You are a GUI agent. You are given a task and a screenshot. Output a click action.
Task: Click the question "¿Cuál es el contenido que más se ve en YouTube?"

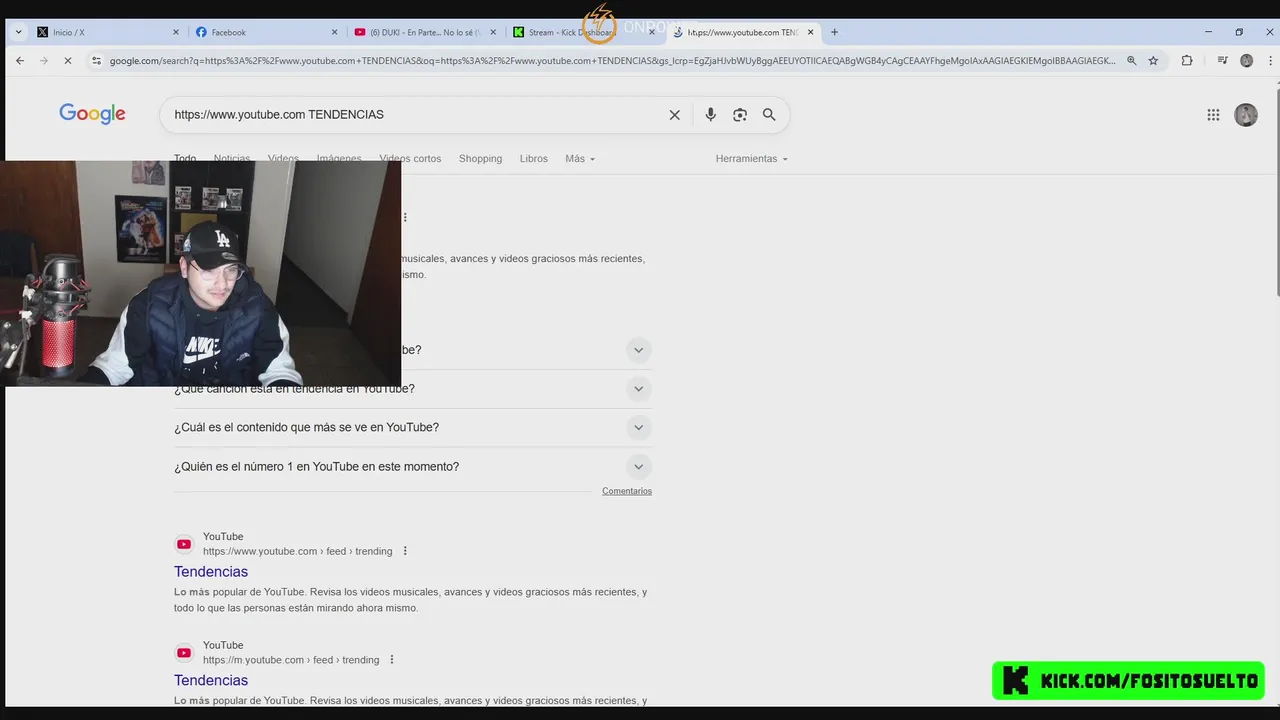click(x=306, y=428)
